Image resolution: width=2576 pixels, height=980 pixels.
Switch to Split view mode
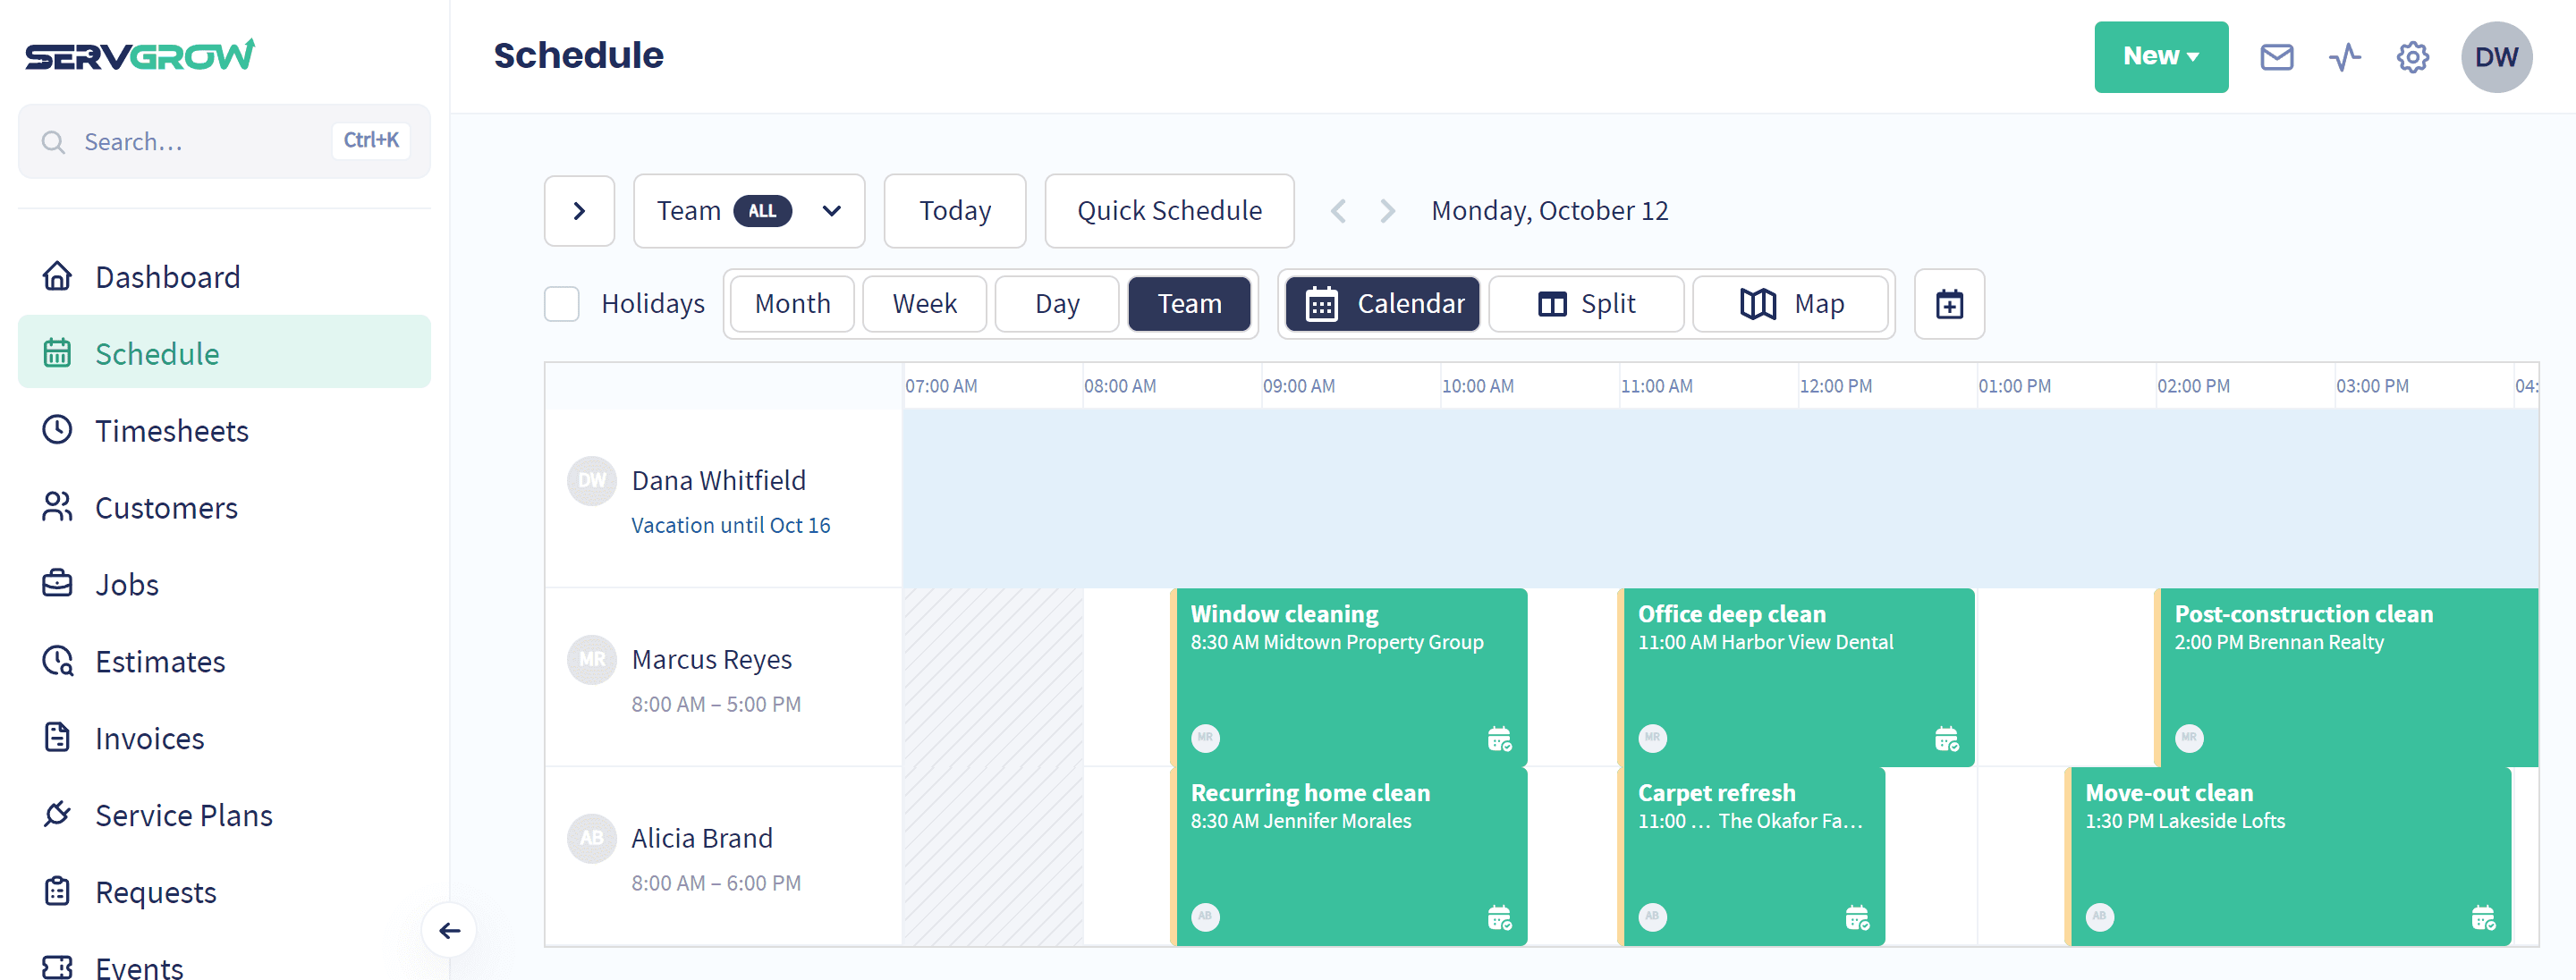point(1586,304)
